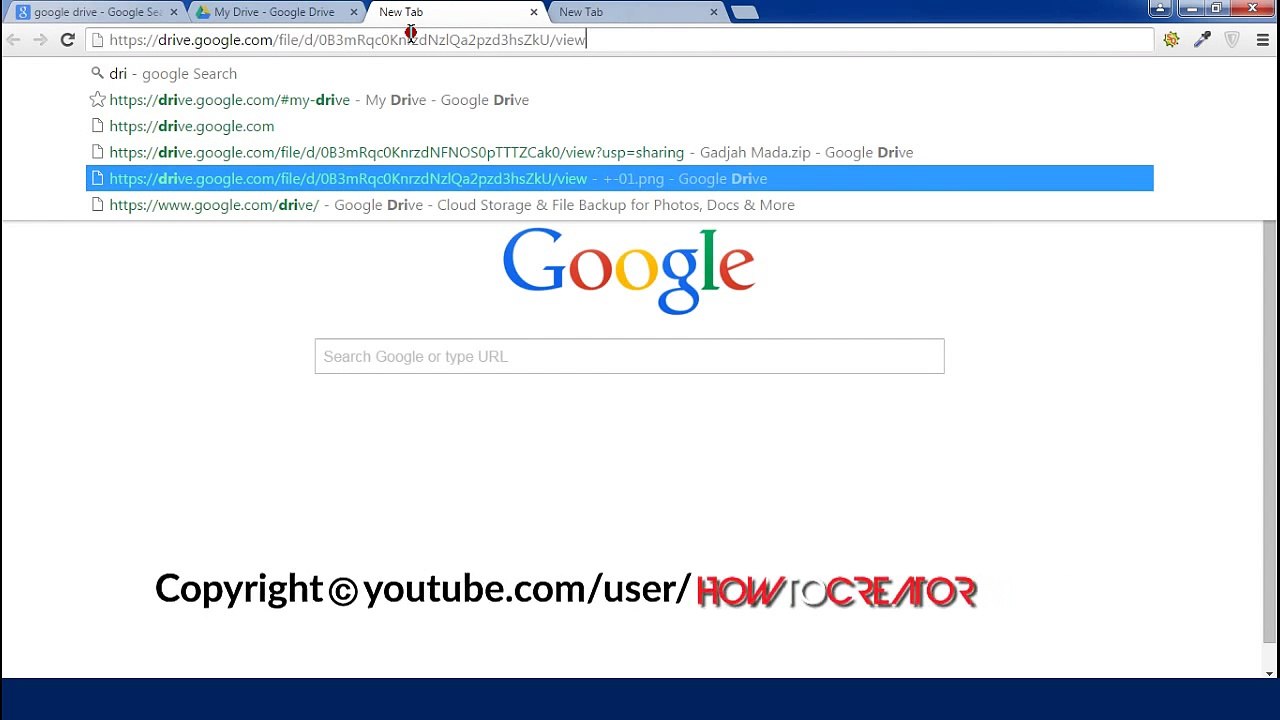Click the green gear extension icon
Viewport: 1280px width, 720px height.
pyautogui.click(x=1171, y=40)
